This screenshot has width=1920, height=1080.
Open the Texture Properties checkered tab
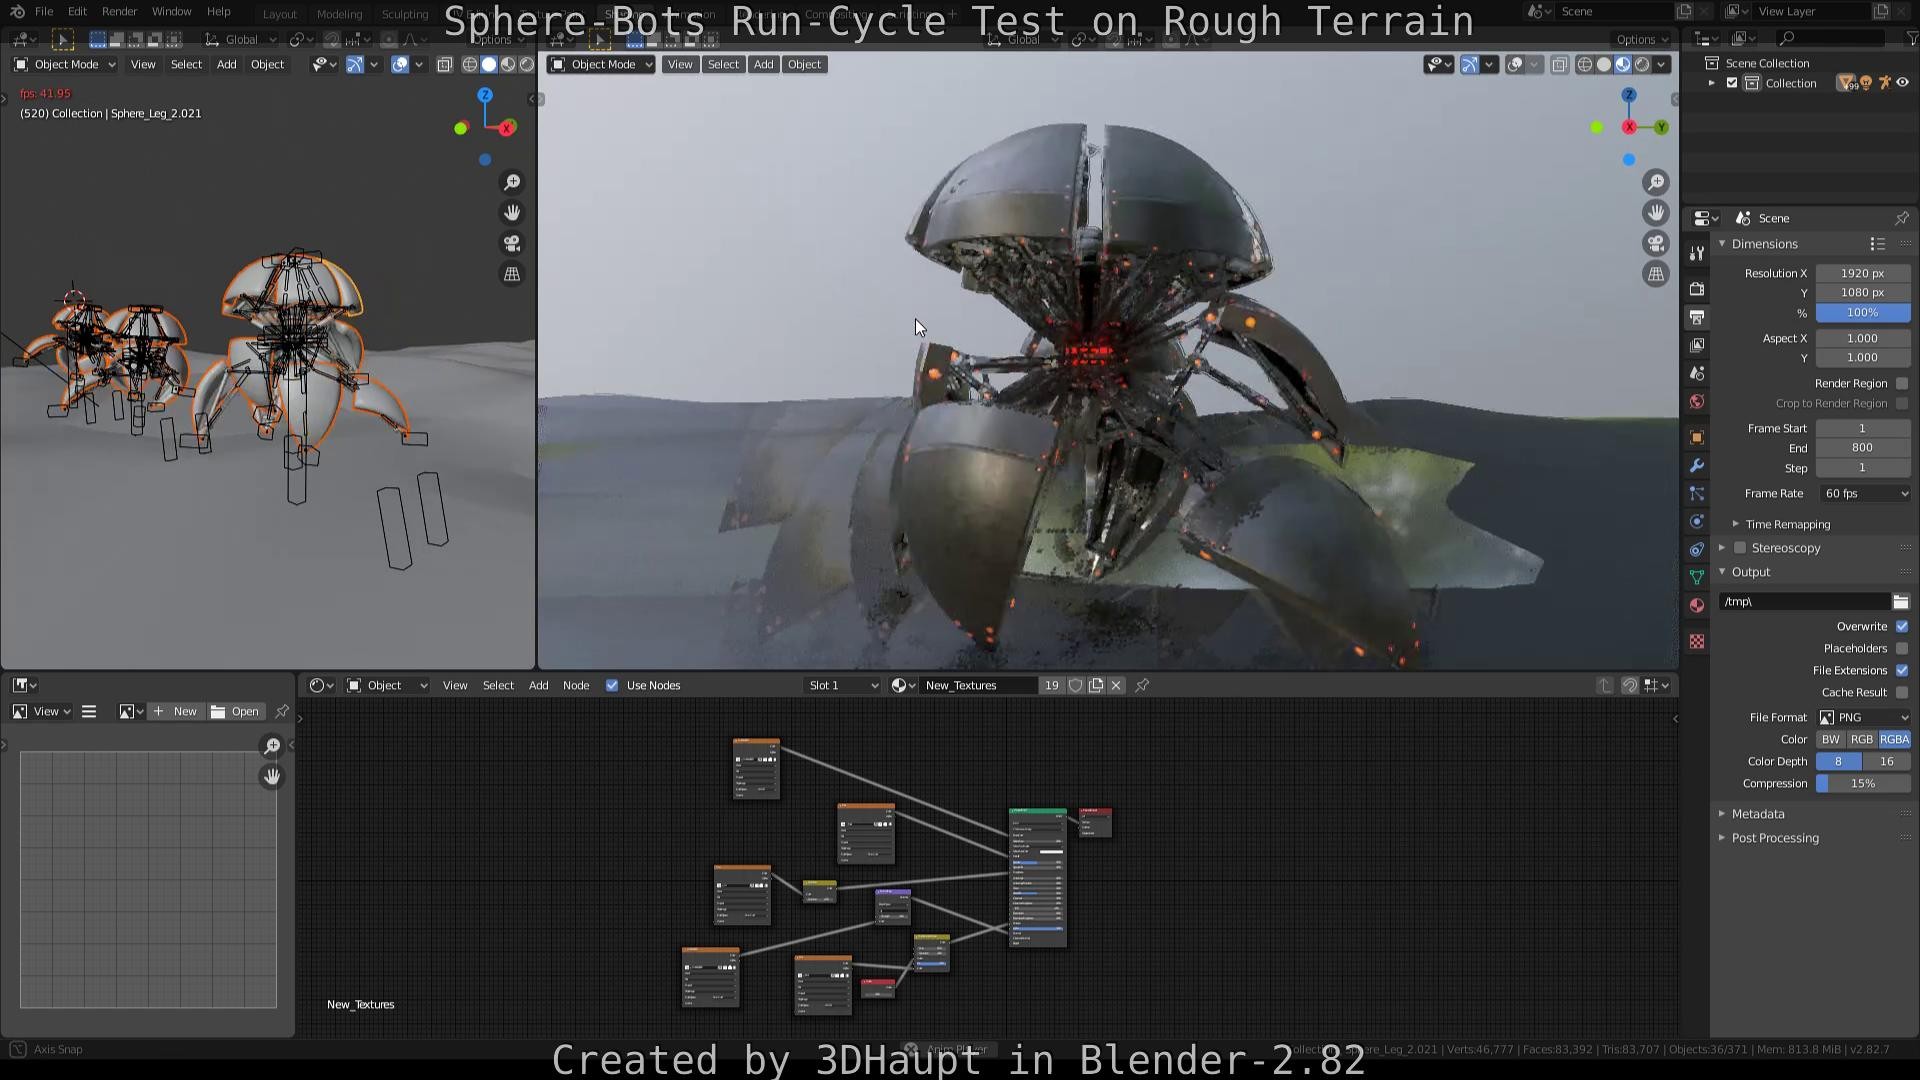(x=1696, y=641)
